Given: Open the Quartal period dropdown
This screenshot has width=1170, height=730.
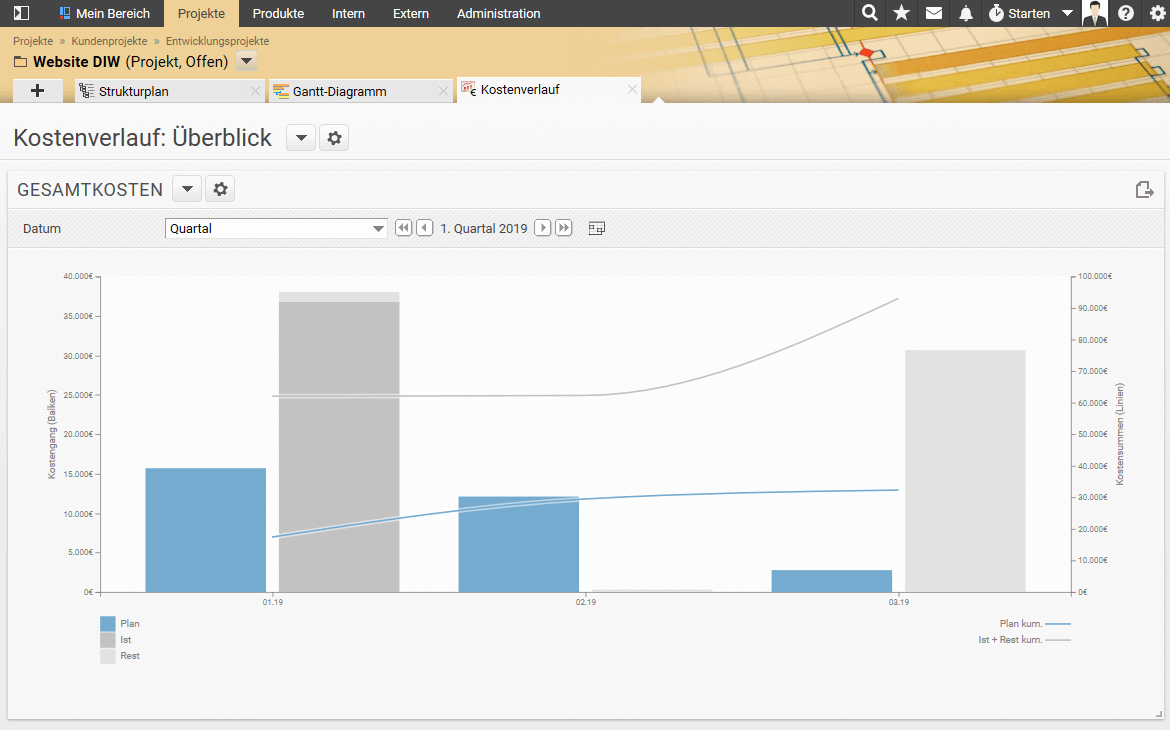Looking at the screenshot, I should coord(276,228).
